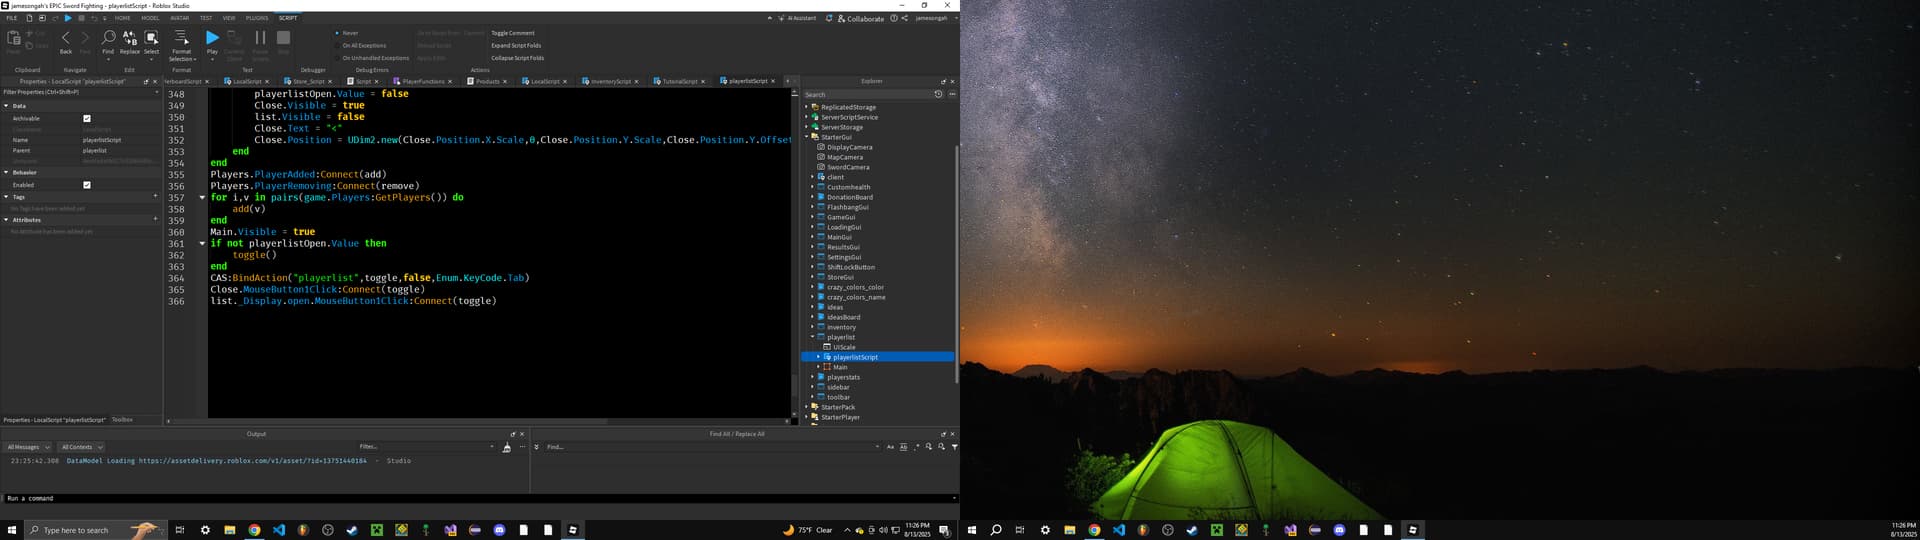The width and height of the screenshot is (1920, 540).
Task: Select On Unhandled Exceptions option
Action: tap(373, 58)
